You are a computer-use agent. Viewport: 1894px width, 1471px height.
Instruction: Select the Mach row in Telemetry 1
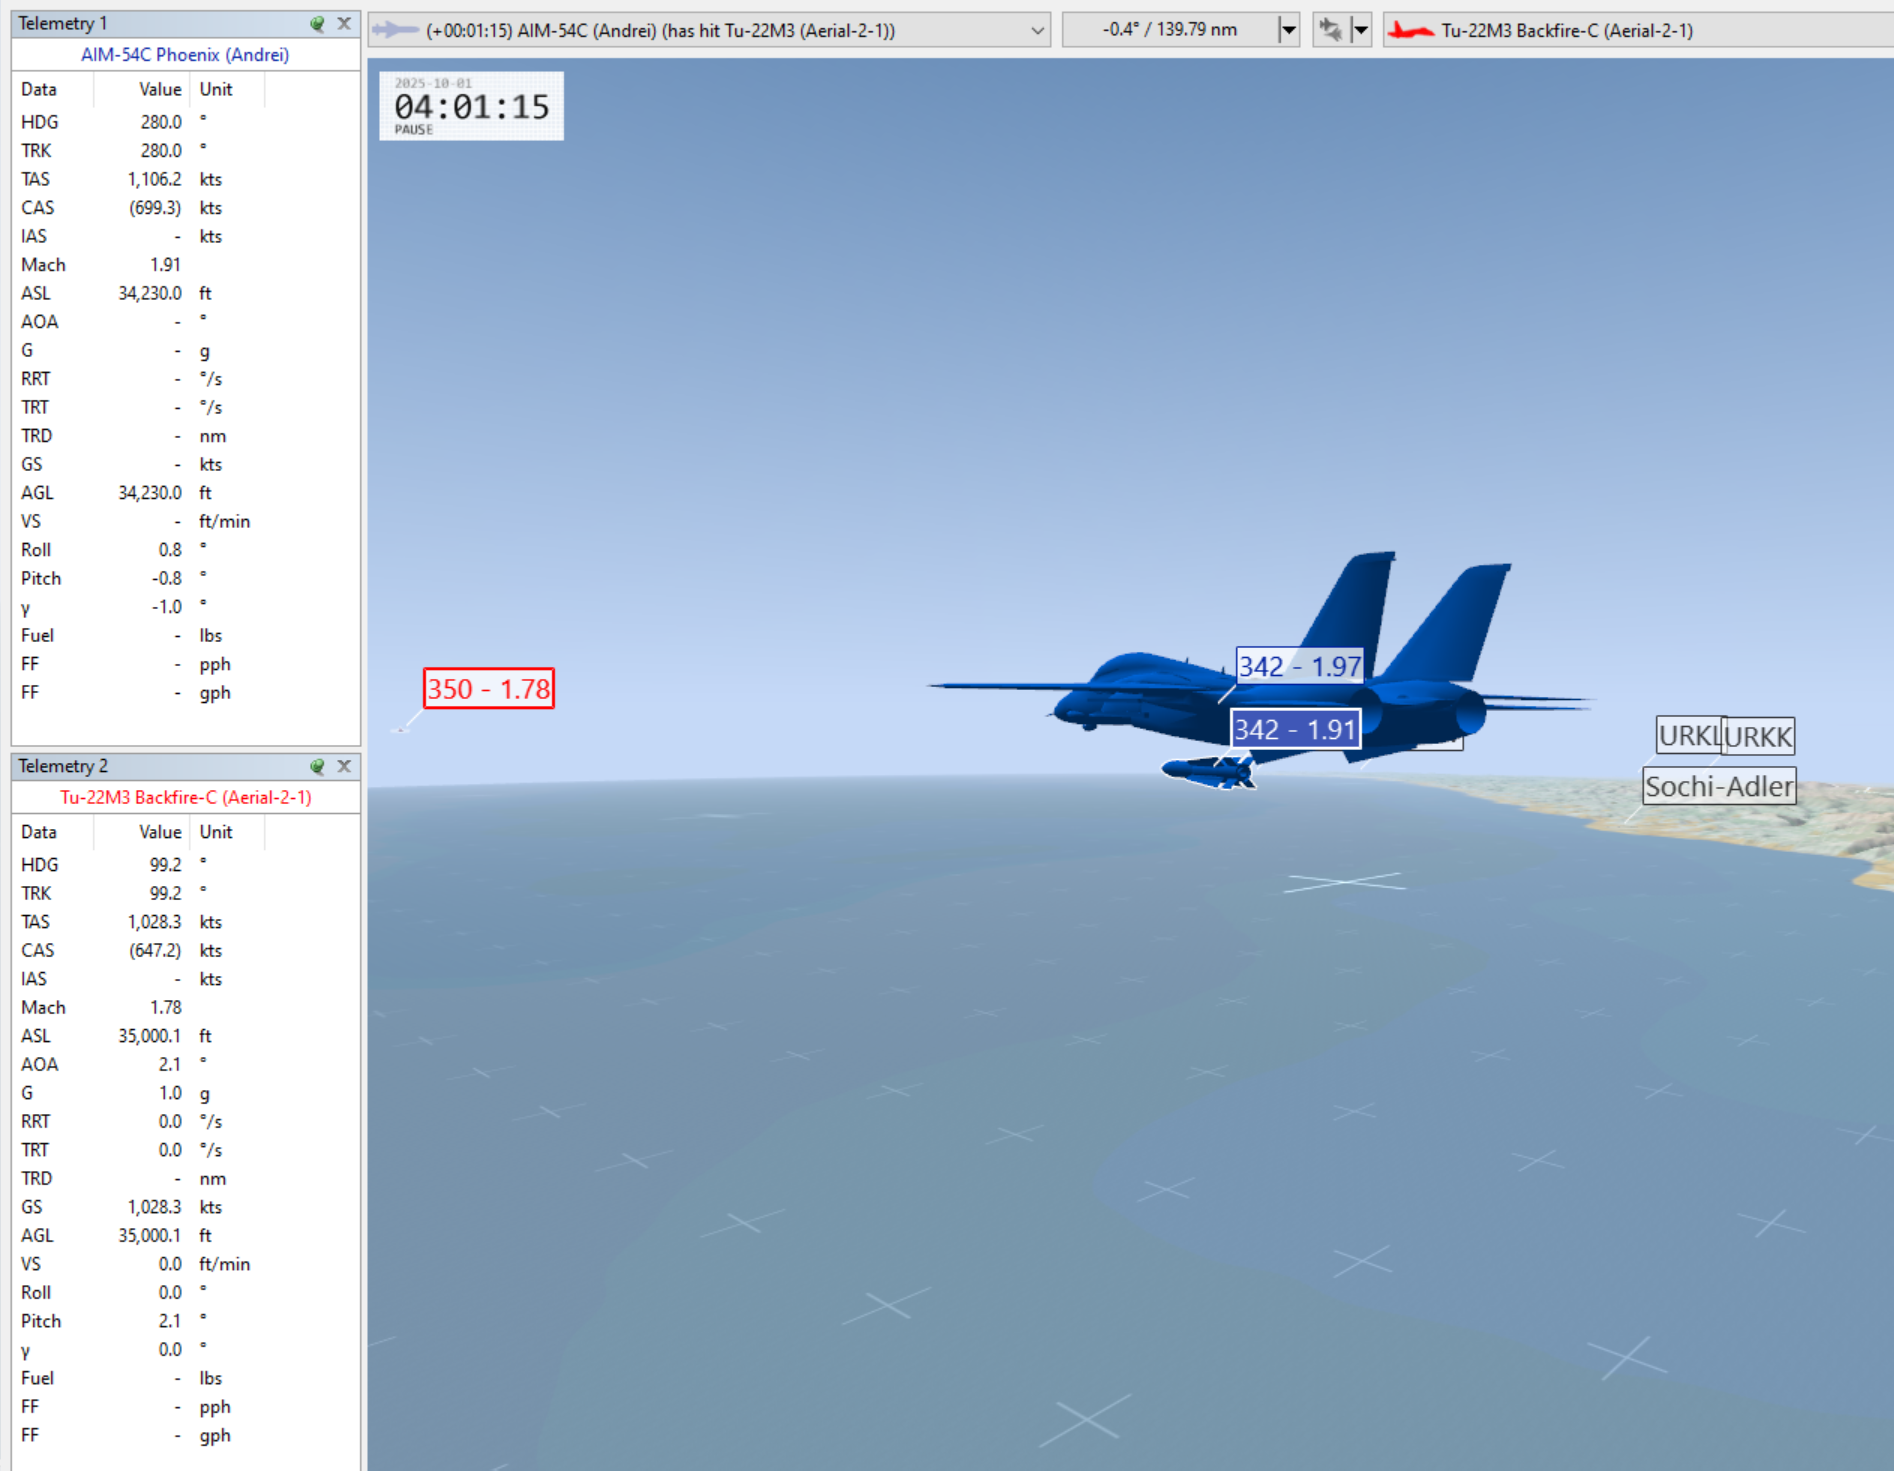186,265
